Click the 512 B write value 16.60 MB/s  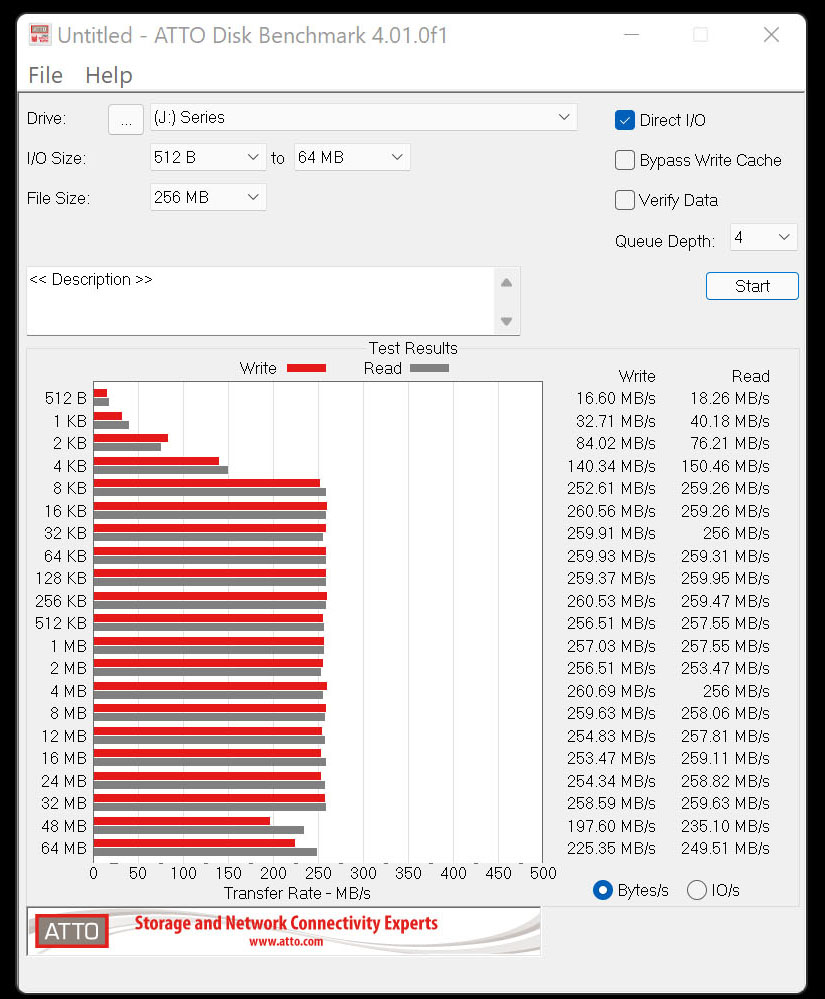click(615, 399)
